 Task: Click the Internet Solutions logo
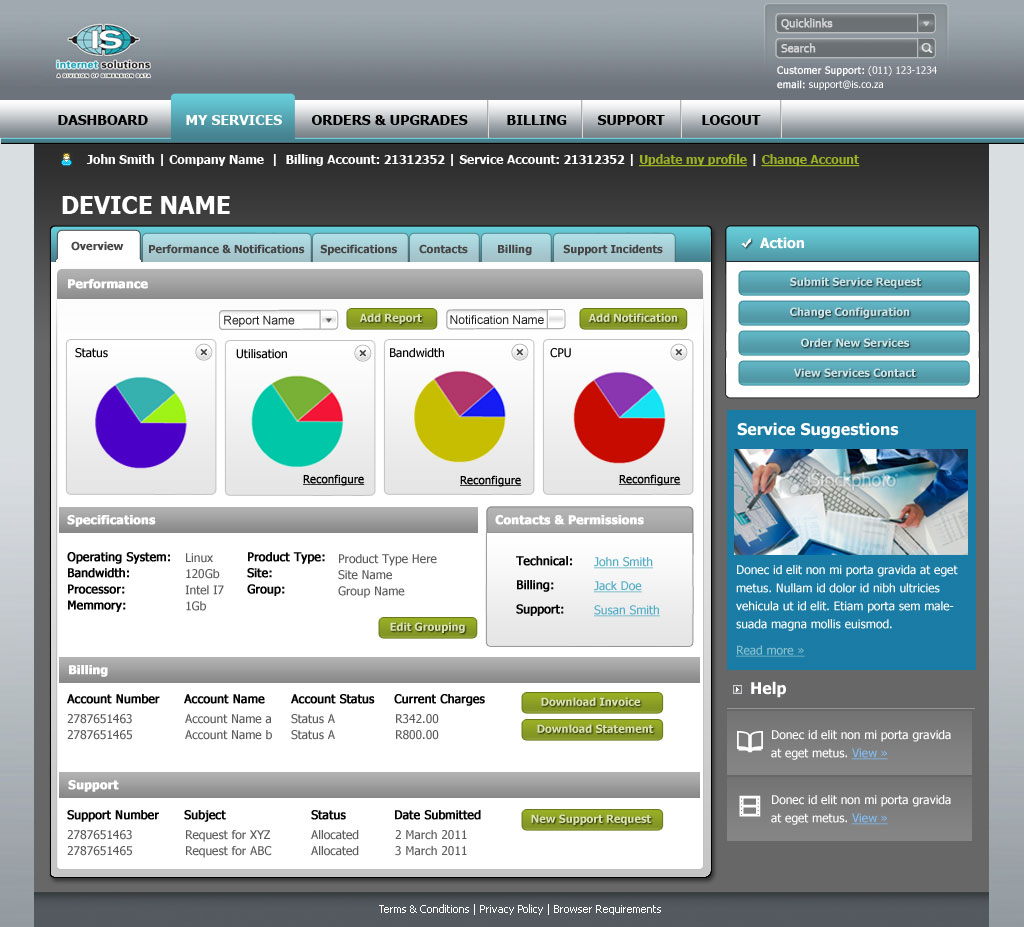pyautogui.click(x=103, y=51)
